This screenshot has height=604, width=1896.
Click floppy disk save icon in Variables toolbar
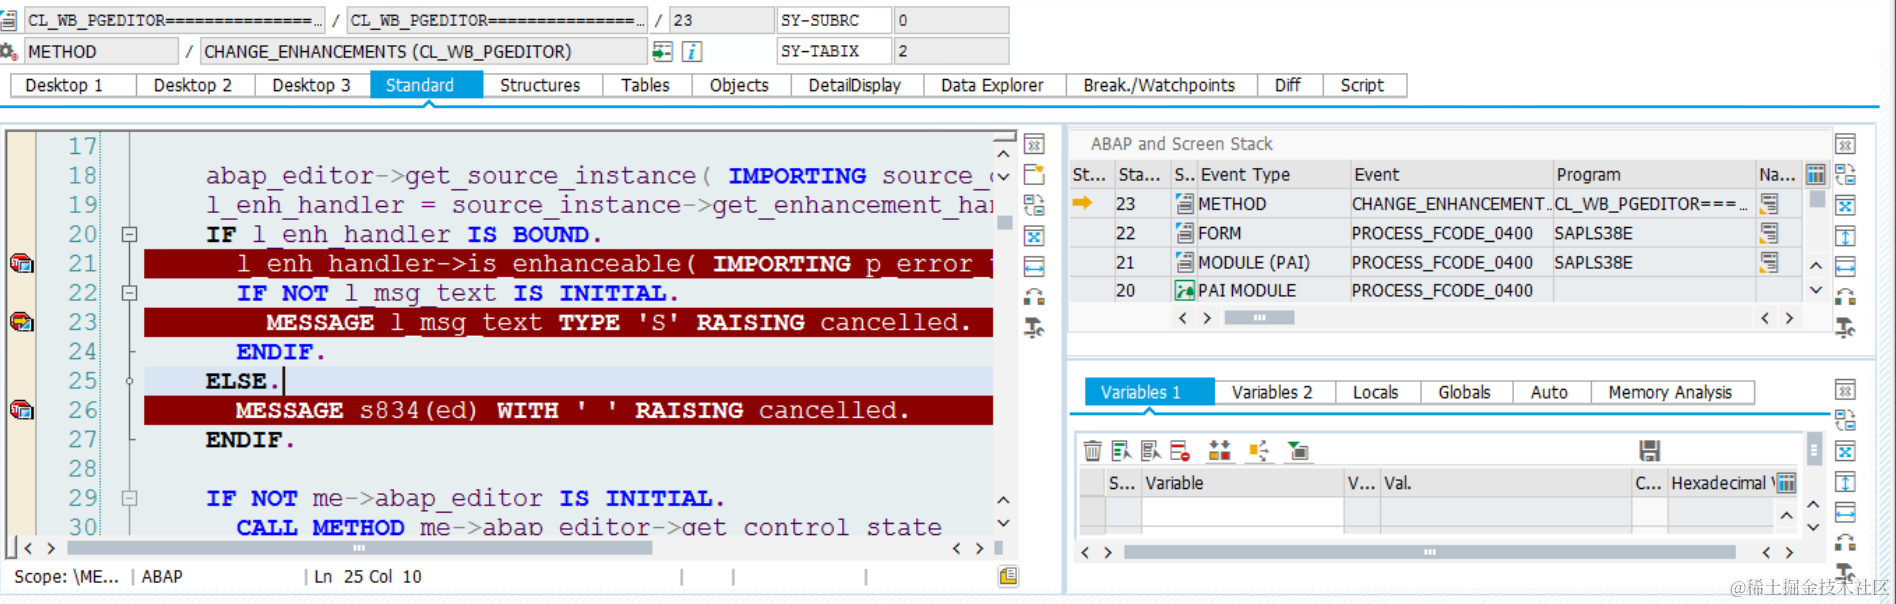[1650, 451]
